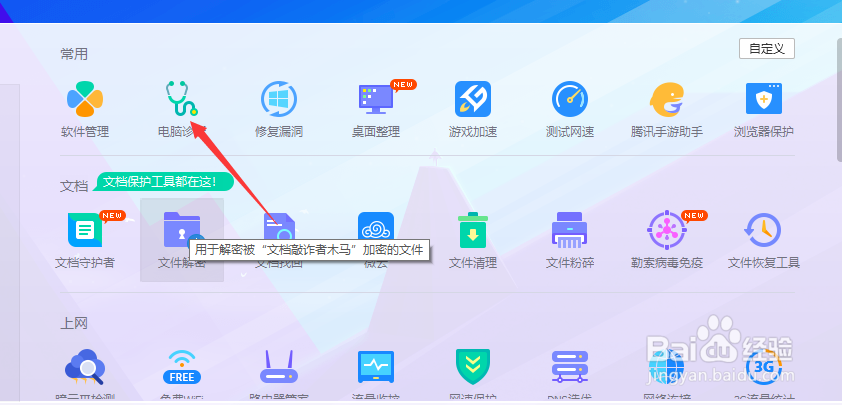Viewport: 842px width, 405px height.
Task: Click the 上网 section heading
Action: [74, 323]
